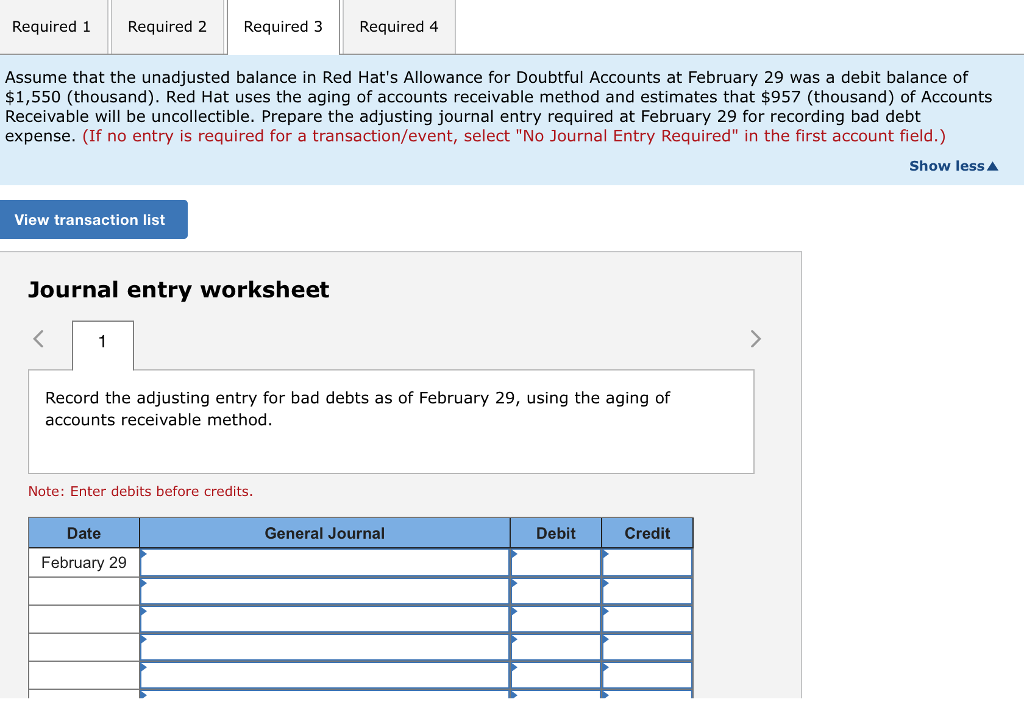Click Credit field in fourth row
The width and height of the screenshot is (1024, 702).
[x=647, y=648]
